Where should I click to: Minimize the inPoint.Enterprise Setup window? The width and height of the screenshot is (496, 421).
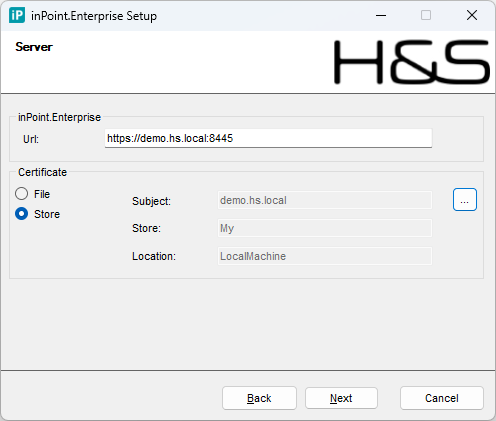(381, 15)
